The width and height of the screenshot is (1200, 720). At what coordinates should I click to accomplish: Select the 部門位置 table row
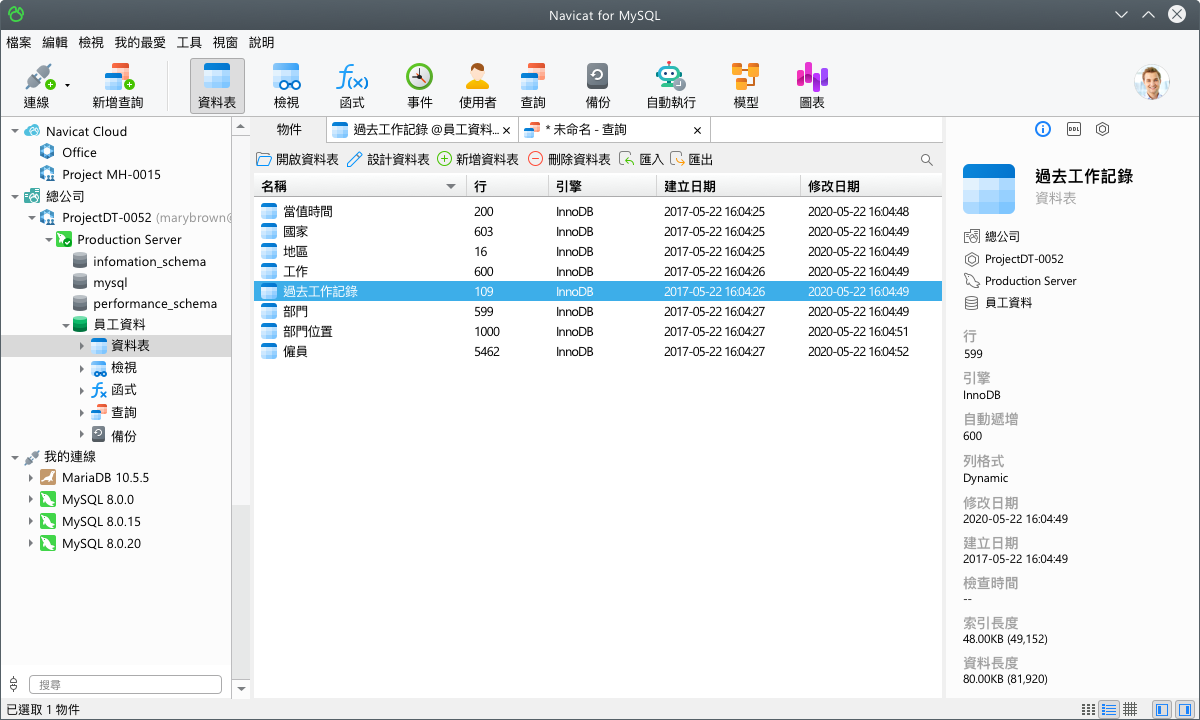(x=597, y=331)
